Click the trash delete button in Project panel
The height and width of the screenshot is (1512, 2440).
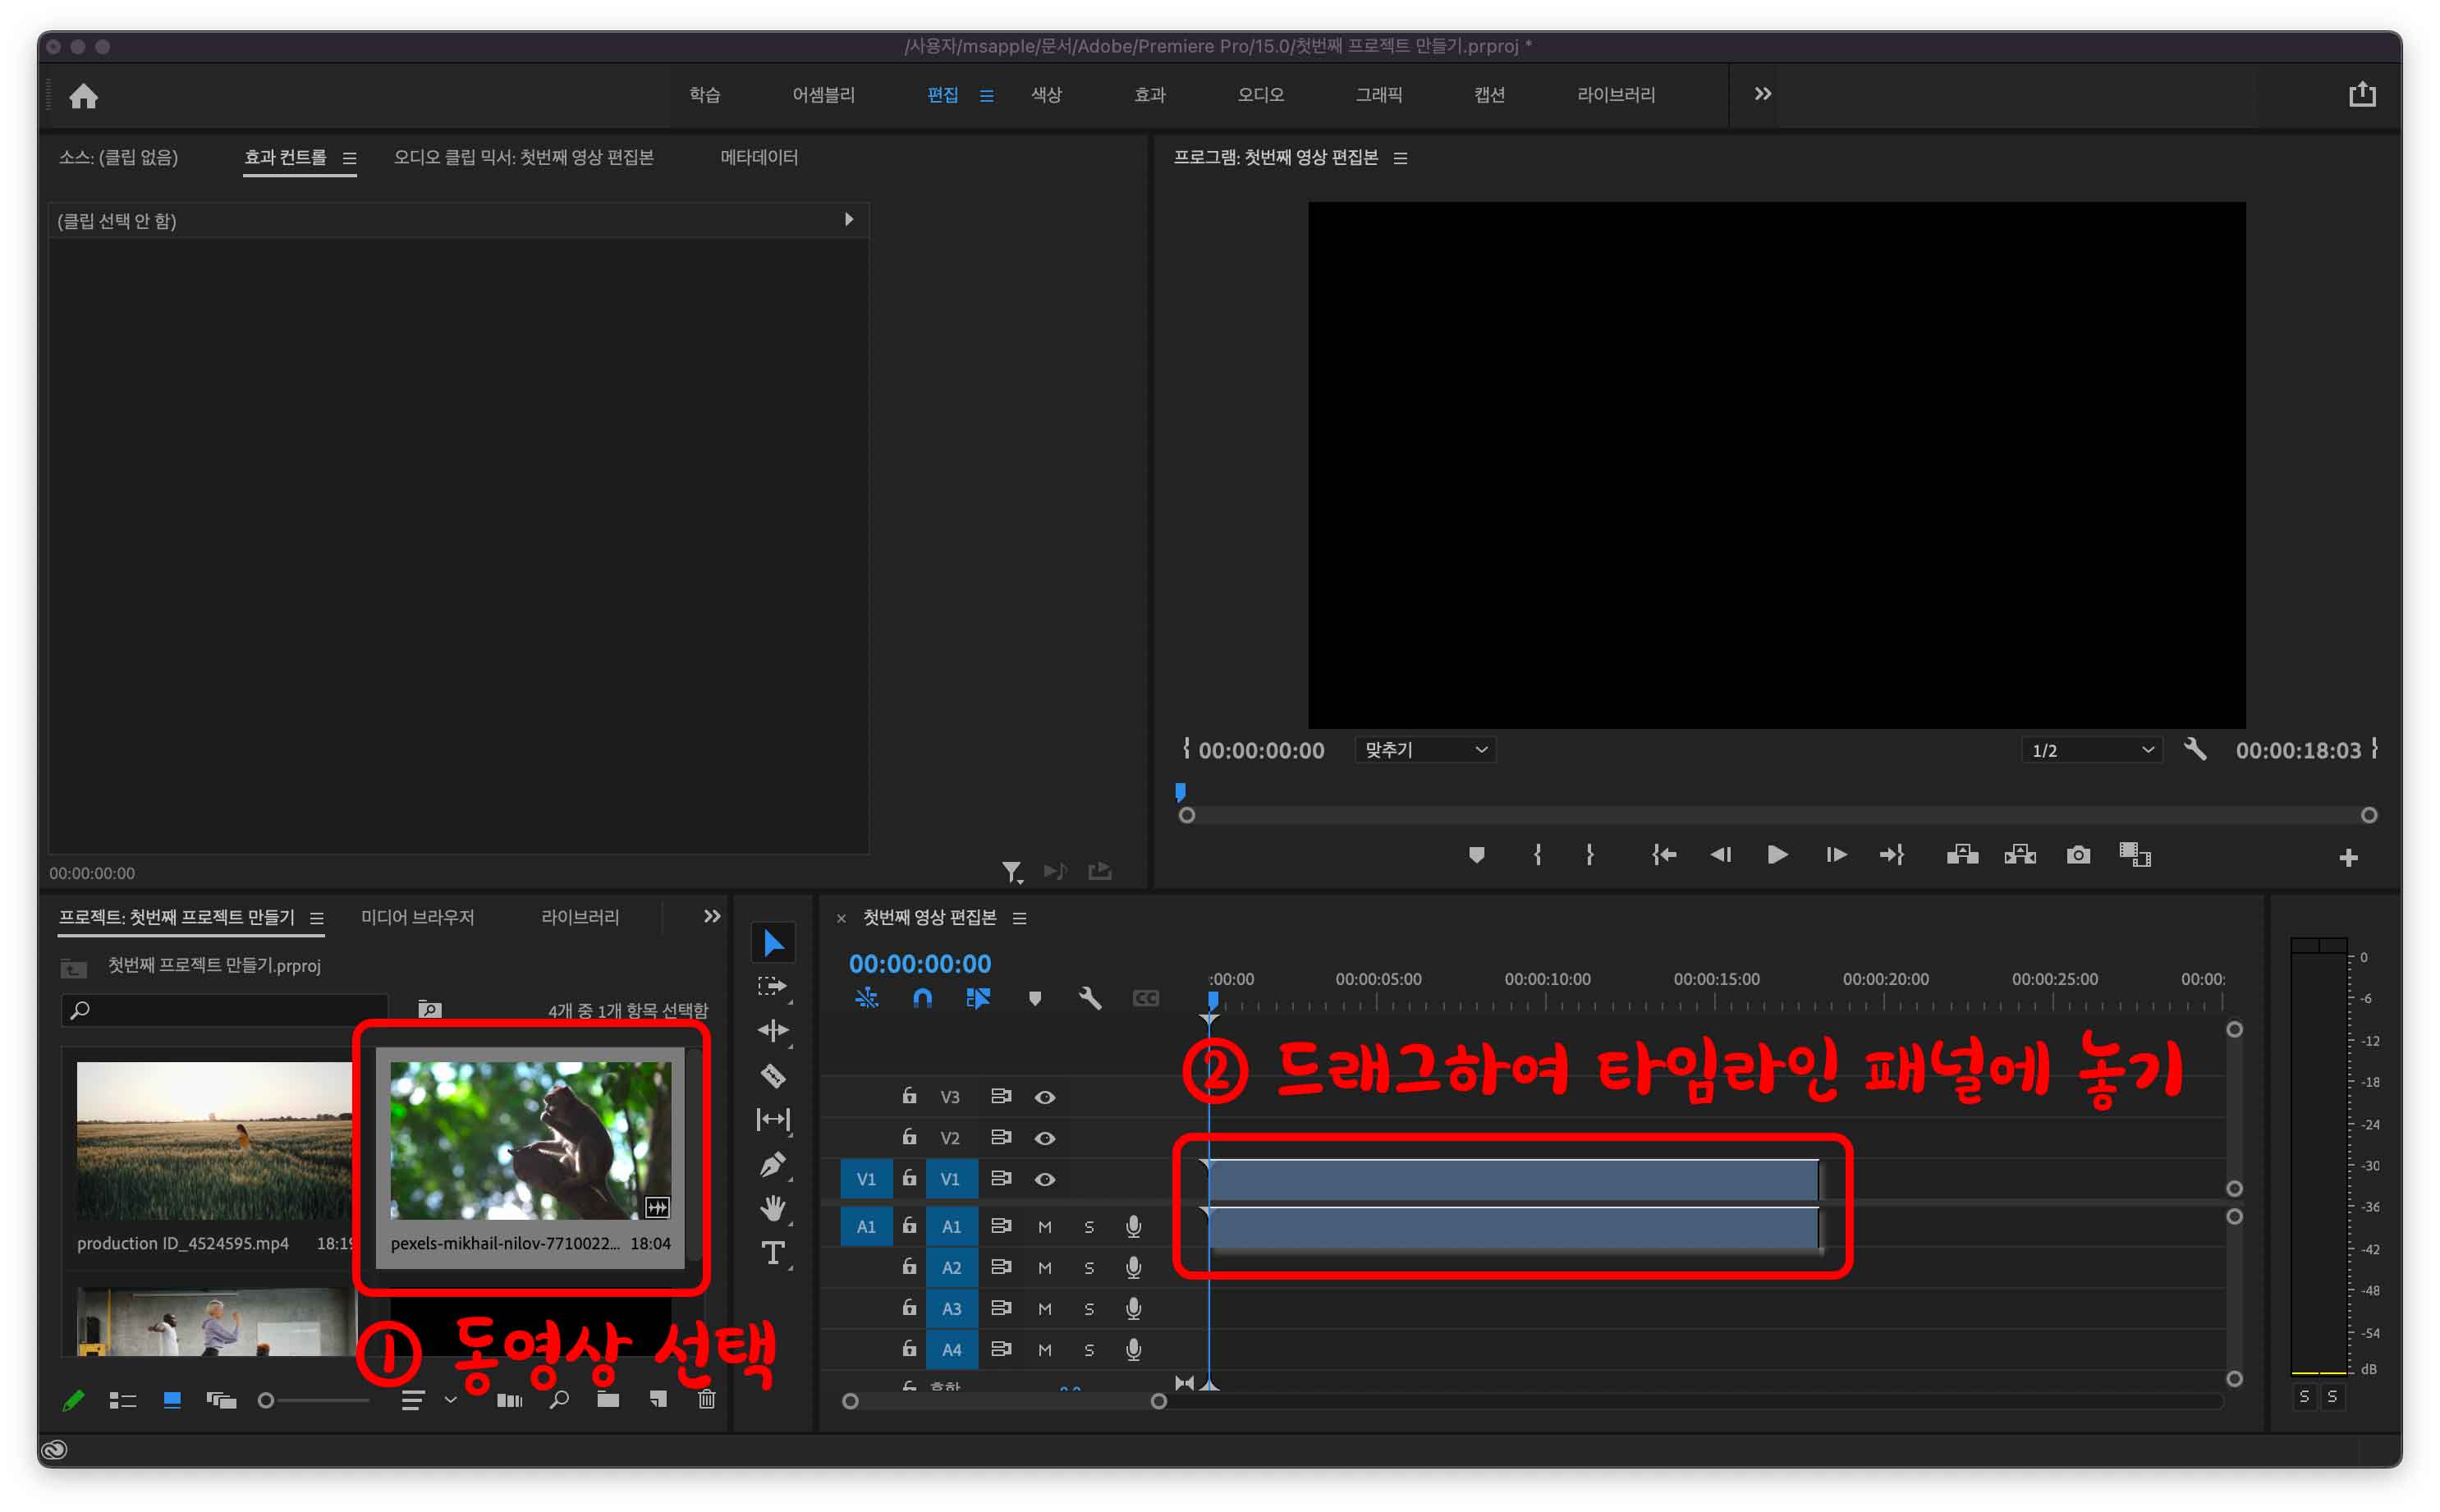[x=706, y=1400]
